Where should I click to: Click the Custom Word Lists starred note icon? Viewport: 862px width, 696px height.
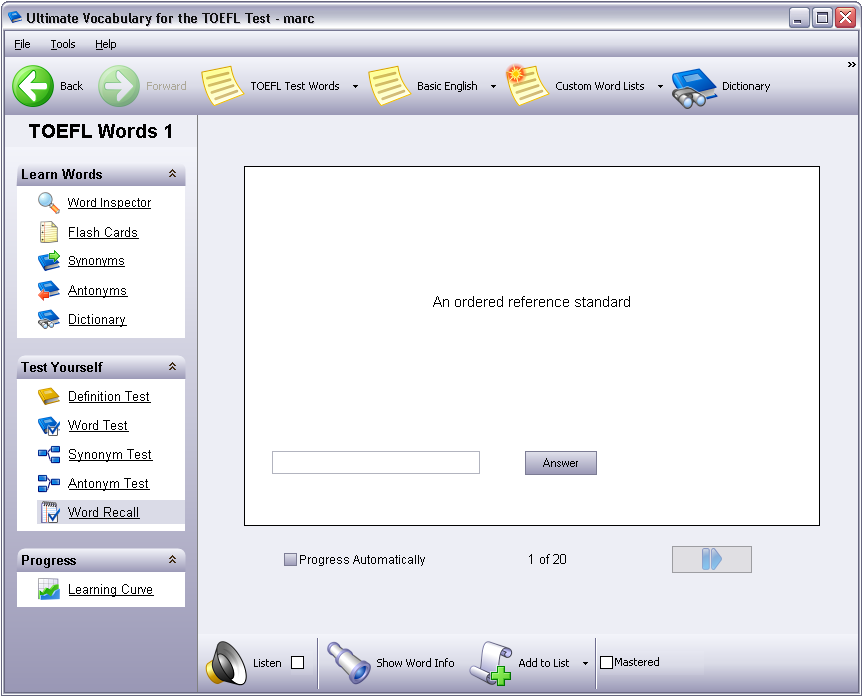tap(527, 85)
